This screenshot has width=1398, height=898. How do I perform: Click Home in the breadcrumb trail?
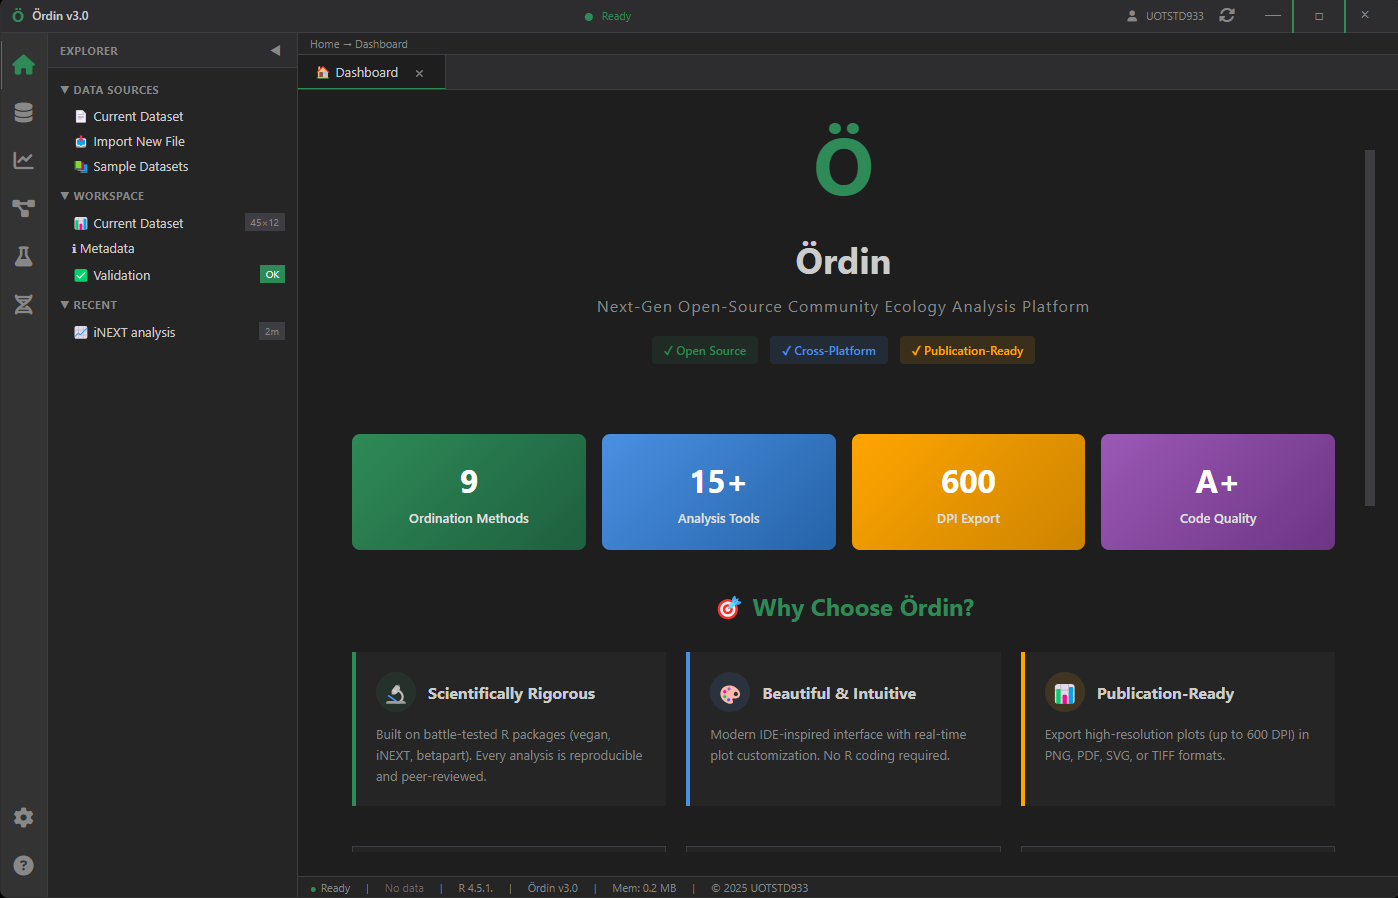click(322, 44)
